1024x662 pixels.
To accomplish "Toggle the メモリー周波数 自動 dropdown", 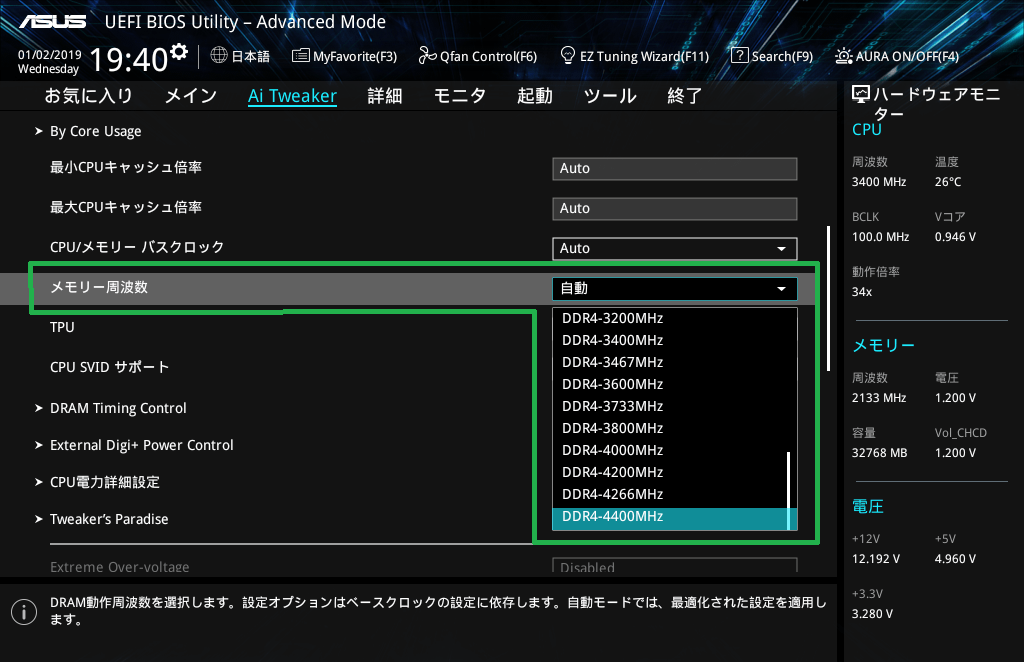I will tap(675, 289).
